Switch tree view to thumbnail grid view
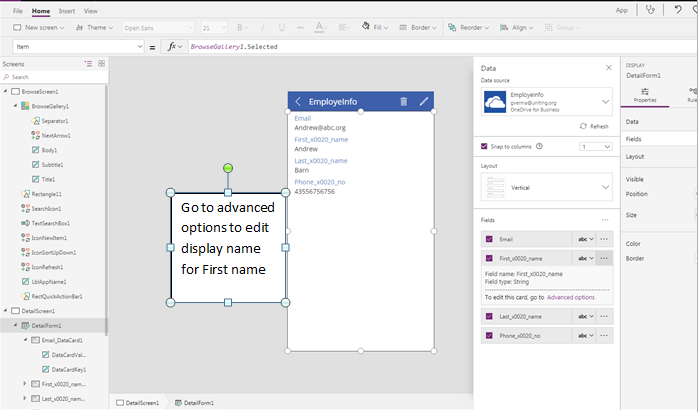This screenshot has height=412, width=698. pyautogui.click(x=101, y=63)
